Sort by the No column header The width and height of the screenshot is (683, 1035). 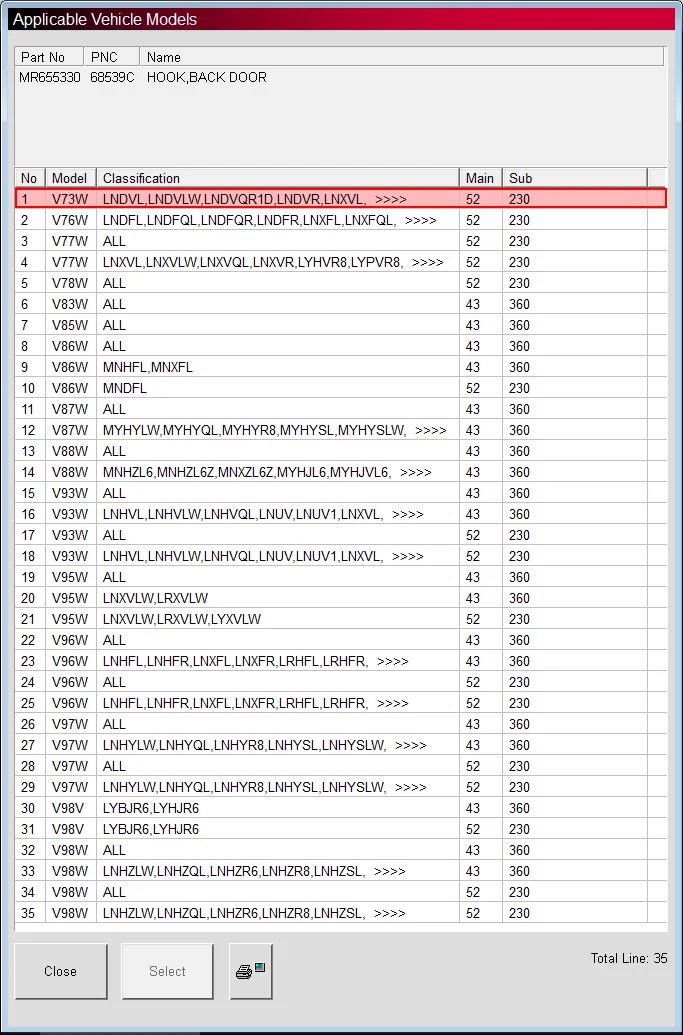coord(30,178)
